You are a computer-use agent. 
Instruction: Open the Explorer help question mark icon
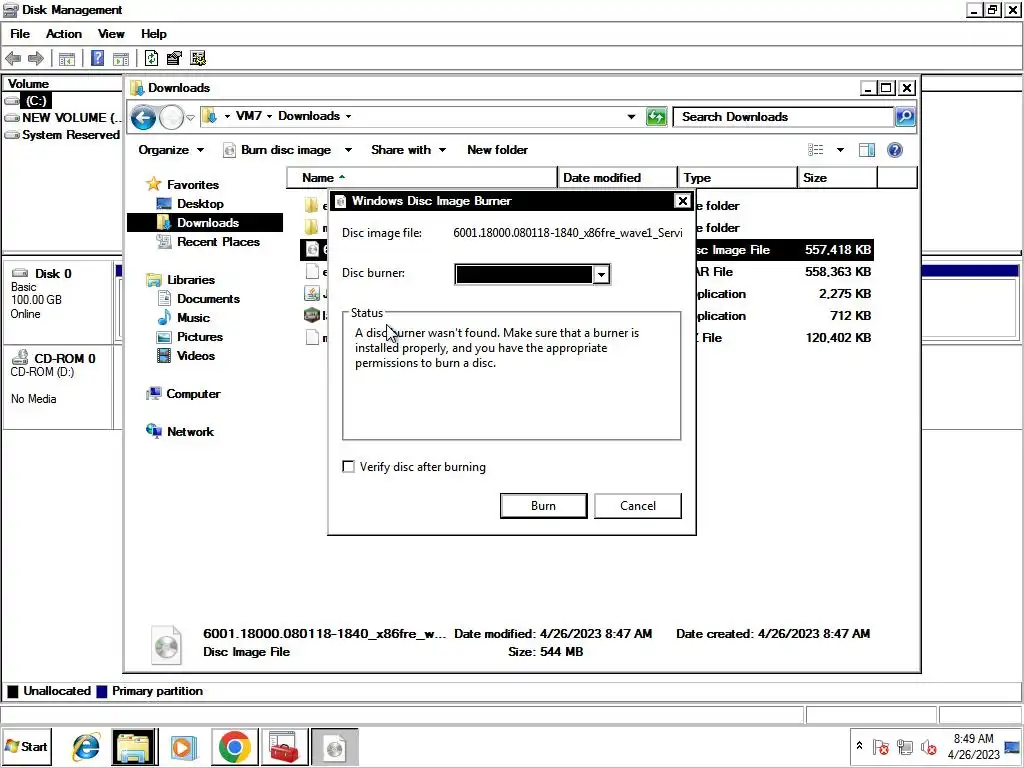pos(895,150)
